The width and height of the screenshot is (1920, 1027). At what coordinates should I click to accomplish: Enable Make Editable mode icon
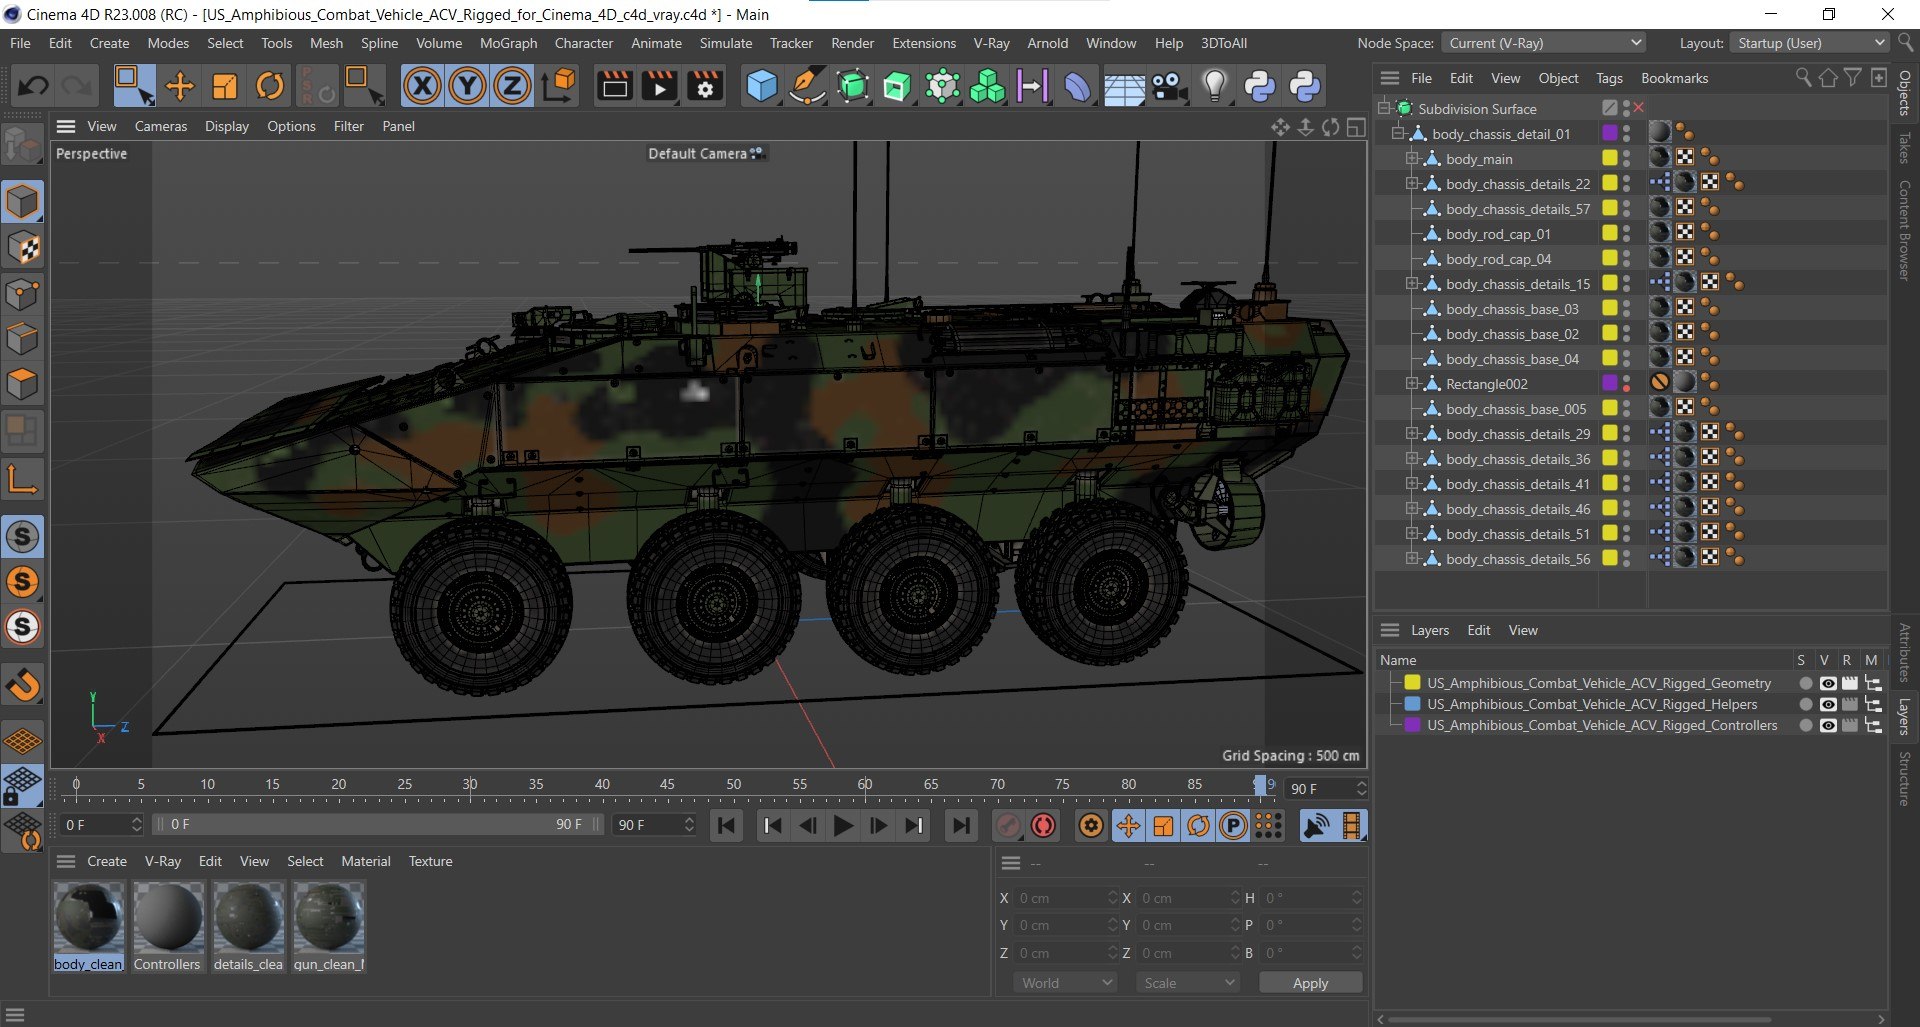point(22,147)
